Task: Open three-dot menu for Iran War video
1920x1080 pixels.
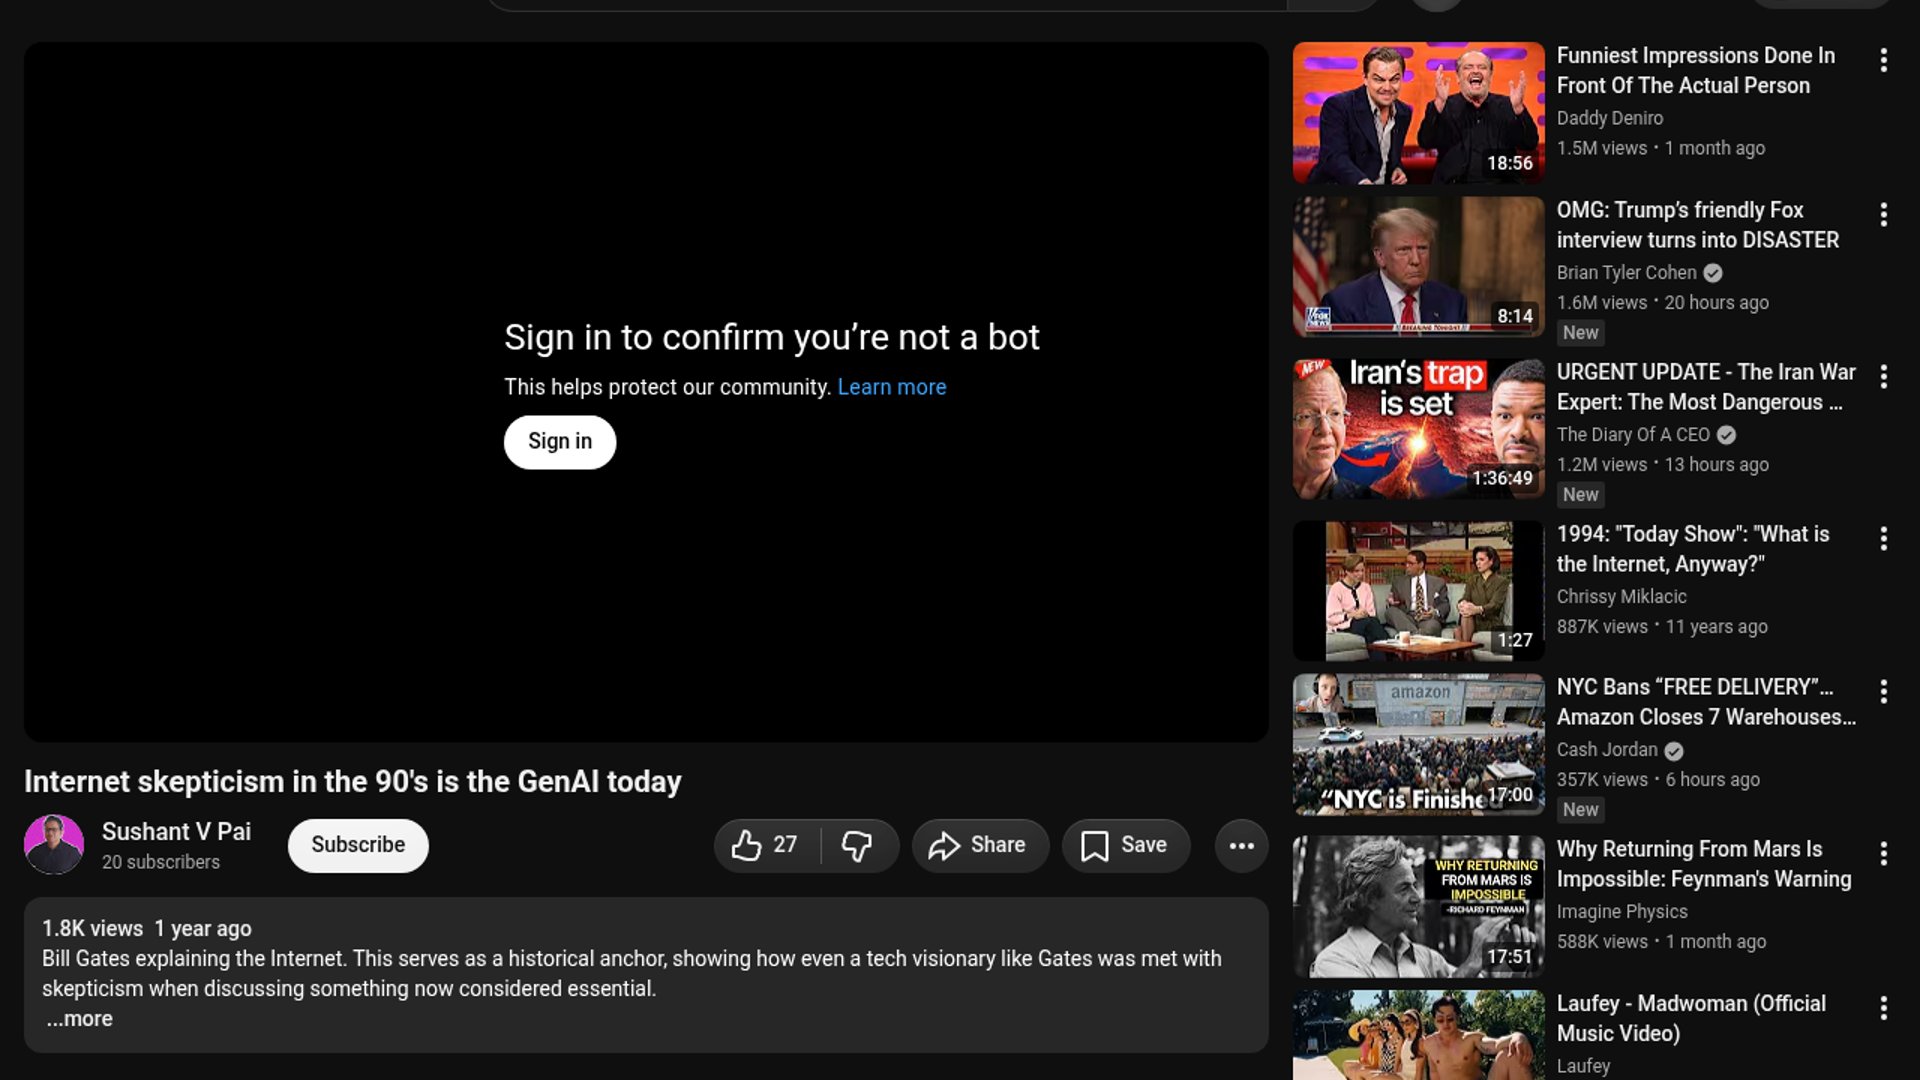Action: click(1883, 377)
